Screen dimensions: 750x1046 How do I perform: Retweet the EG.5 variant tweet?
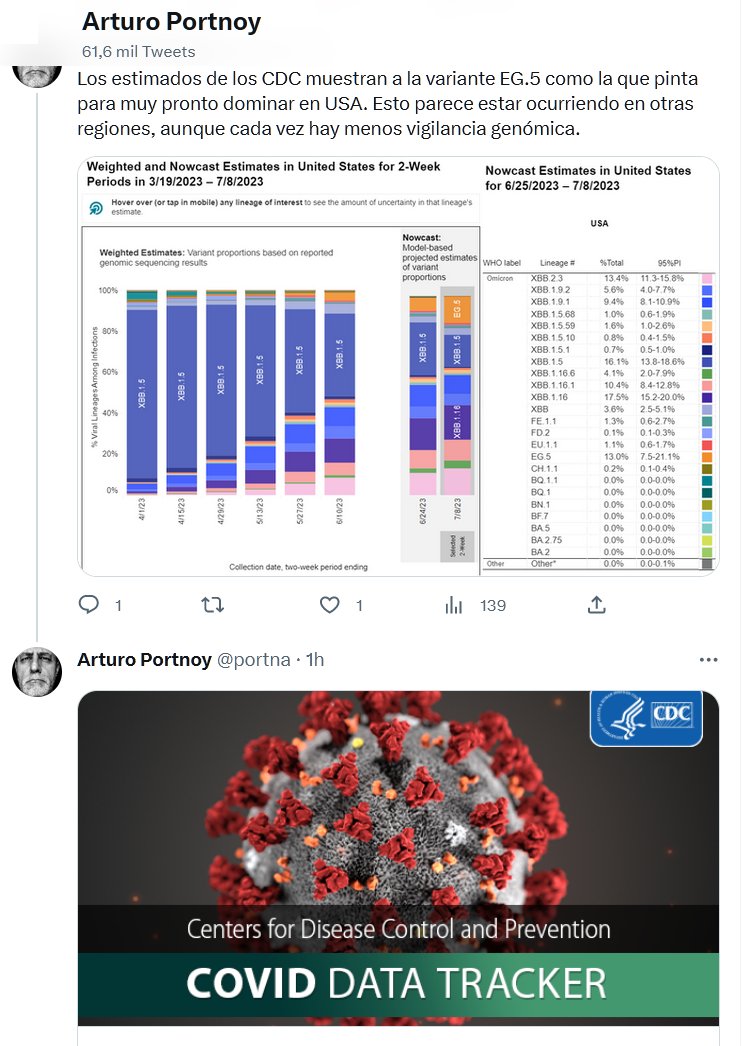click(x=213, y=605)
